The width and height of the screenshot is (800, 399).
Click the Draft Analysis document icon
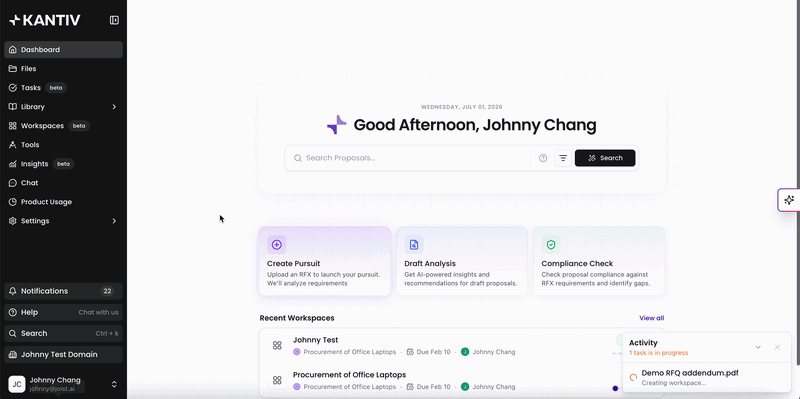[414, 245]
